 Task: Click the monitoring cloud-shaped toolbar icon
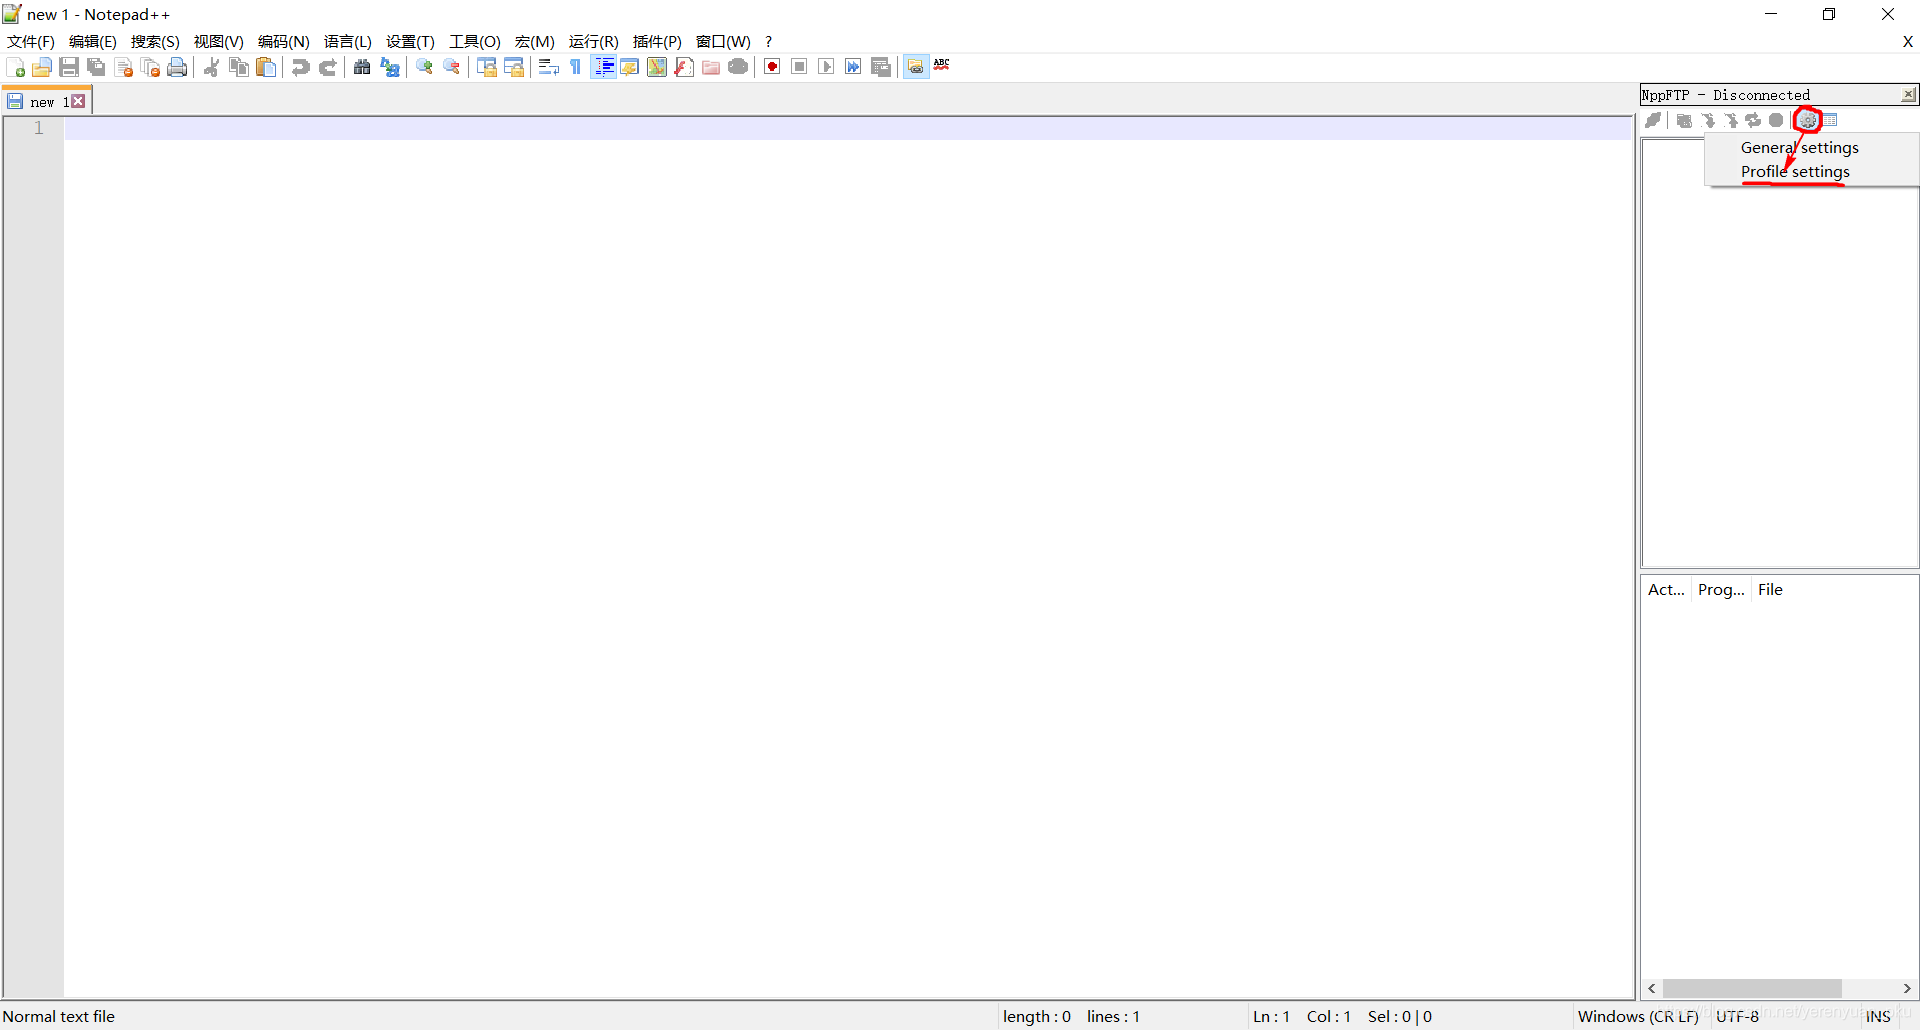tap(738, 67)
